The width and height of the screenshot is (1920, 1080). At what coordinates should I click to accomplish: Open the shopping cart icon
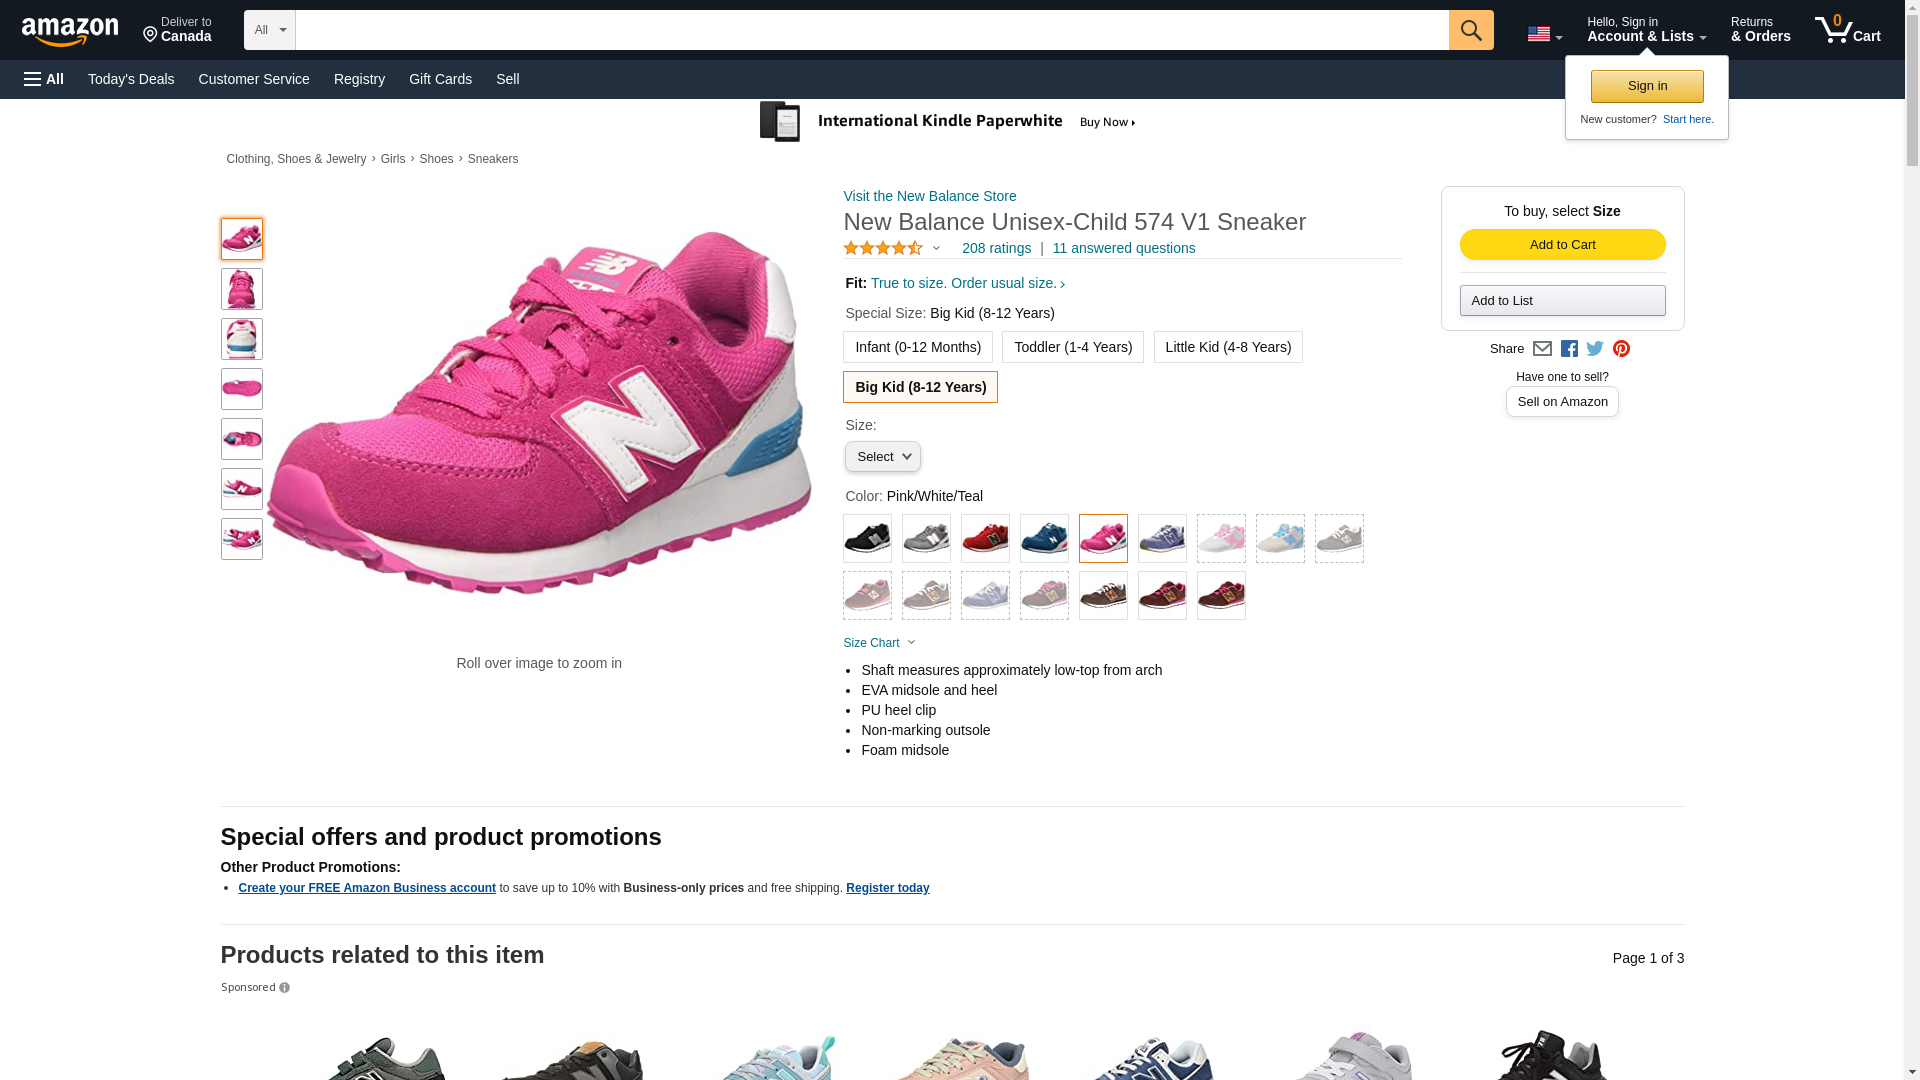1846,30
